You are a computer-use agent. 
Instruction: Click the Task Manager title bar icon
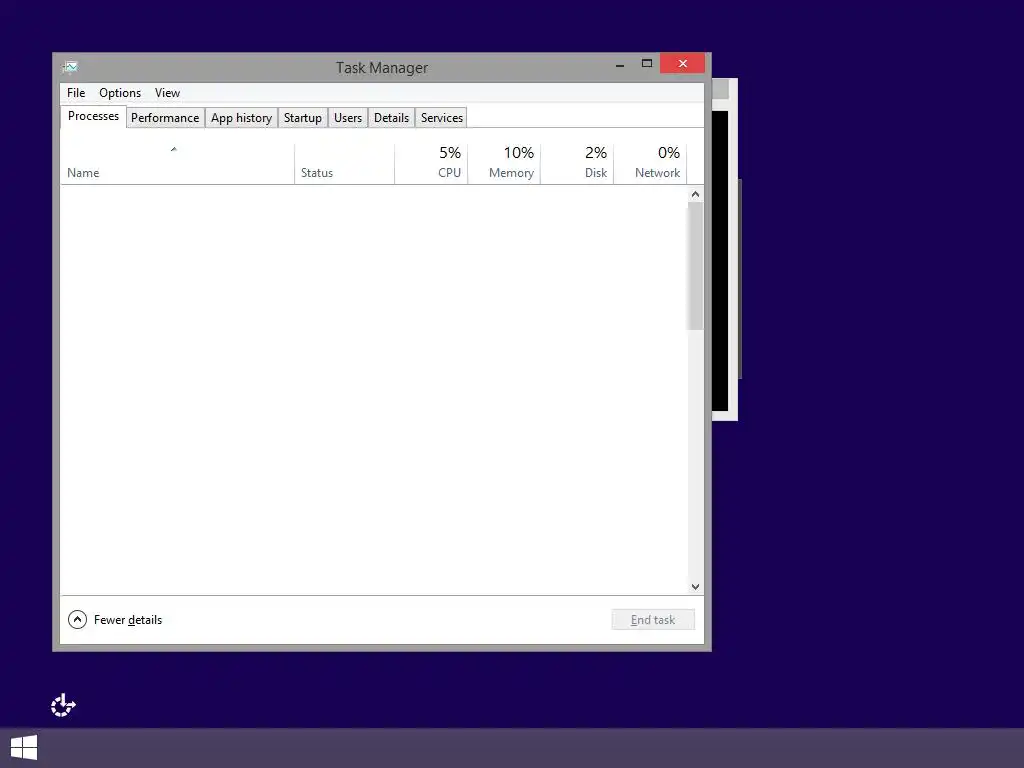(x=70, y=67)
